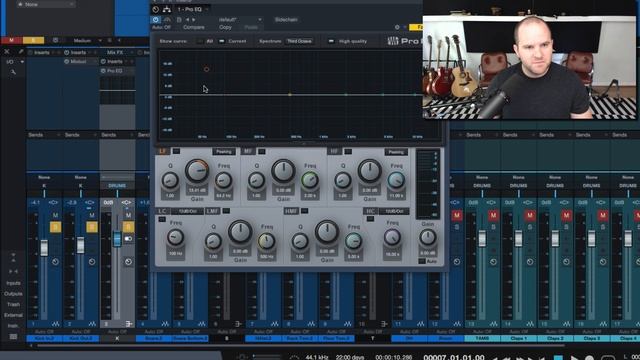640x360 pixels.
Task: Enable the LMF band toggle
Action: pos(226,211)
